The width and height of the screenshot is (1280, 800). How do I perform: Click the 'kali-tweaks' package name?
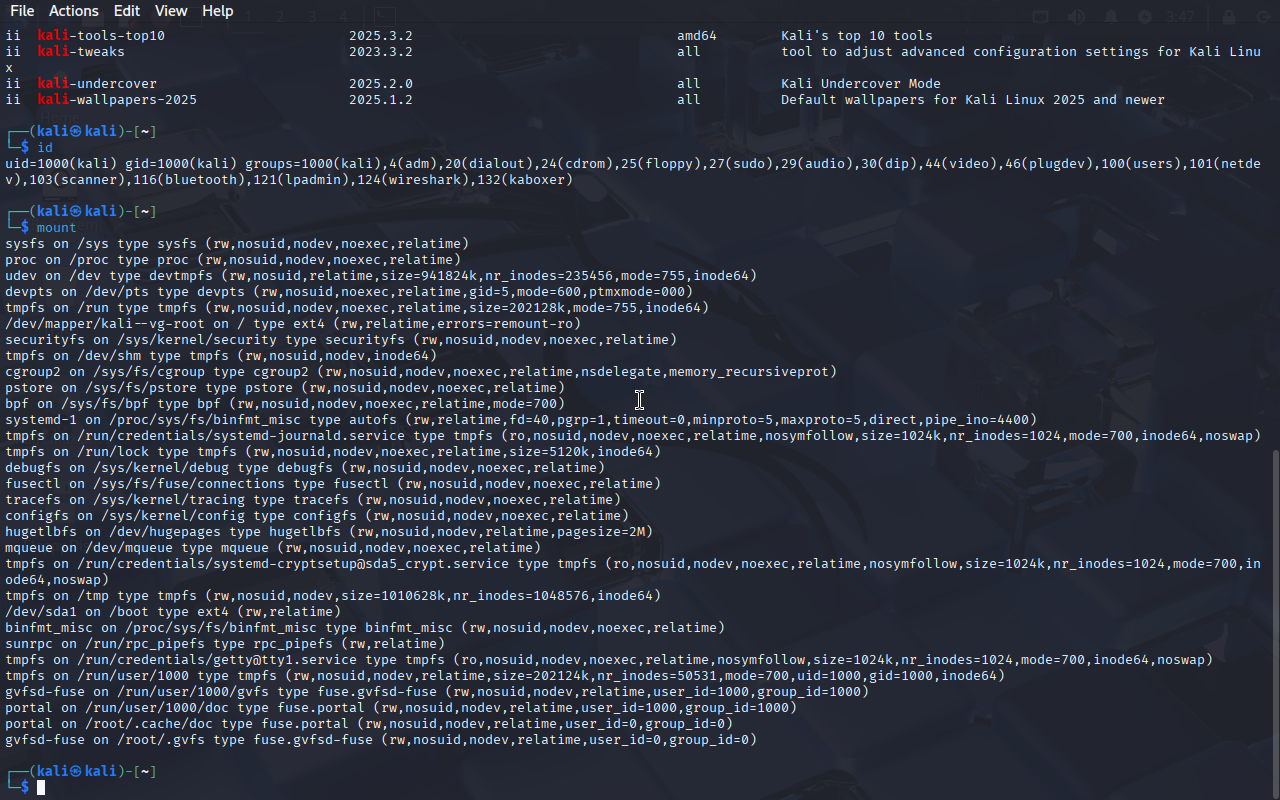(x=81, y=52)
